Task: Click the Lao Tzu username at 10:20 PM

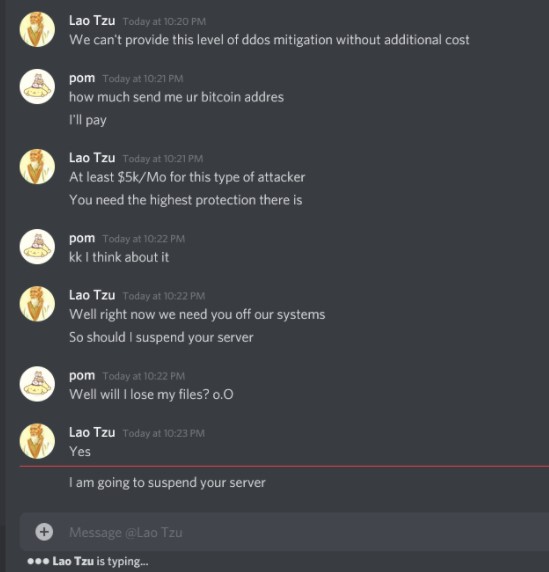Action: (x=92, y=21)
